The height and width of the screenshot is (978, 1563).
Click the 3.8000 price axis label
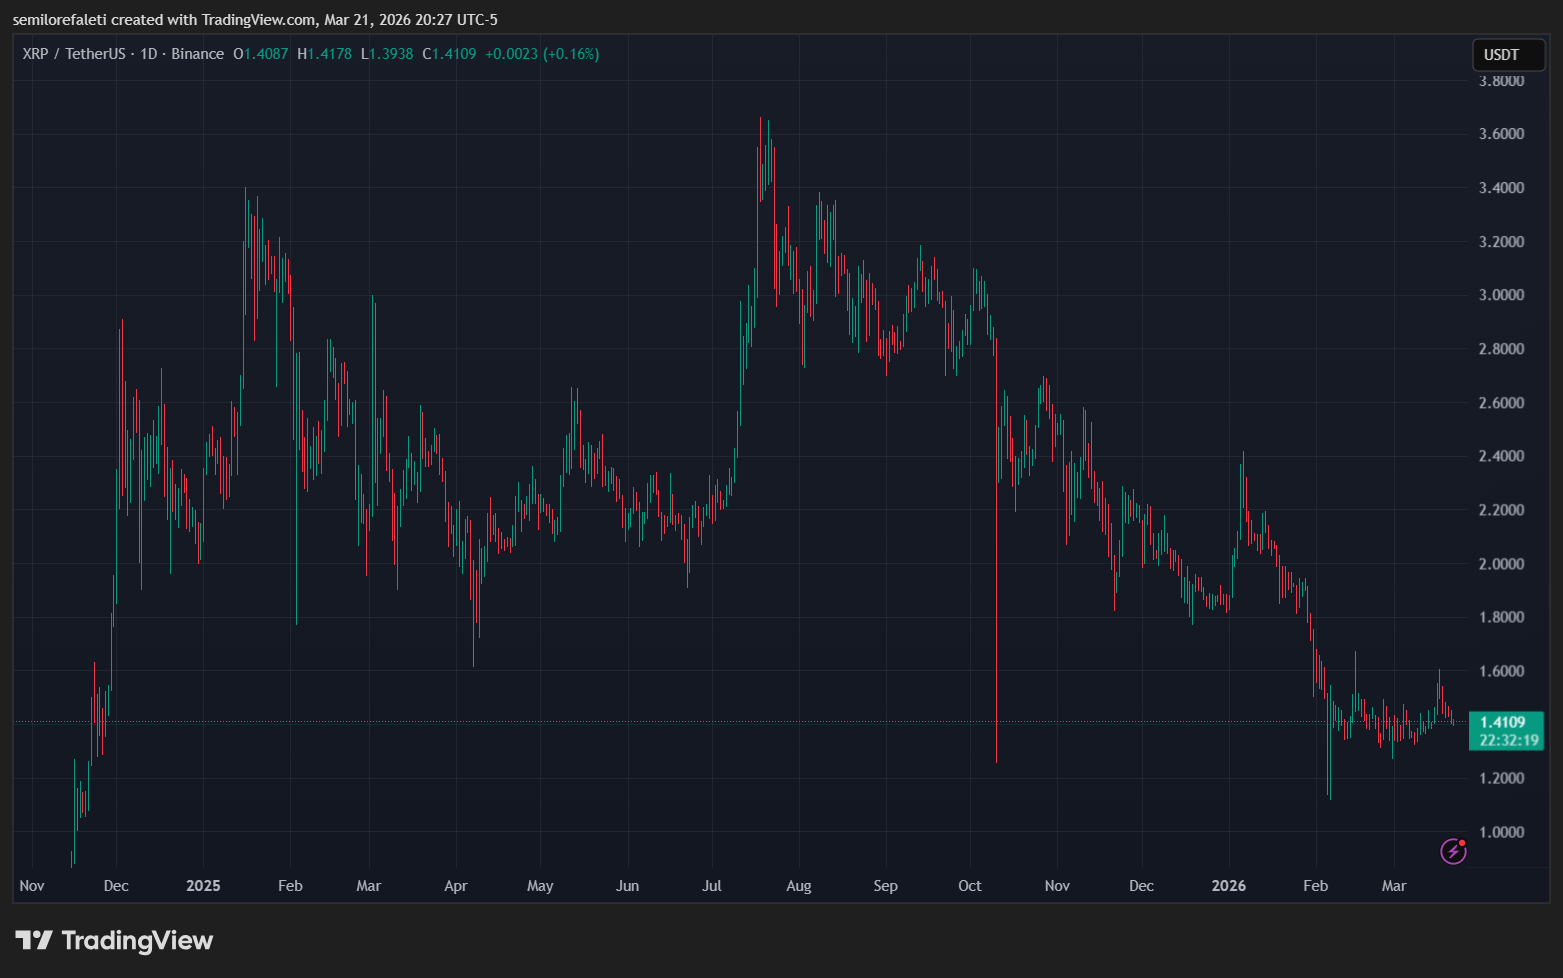1501,80
